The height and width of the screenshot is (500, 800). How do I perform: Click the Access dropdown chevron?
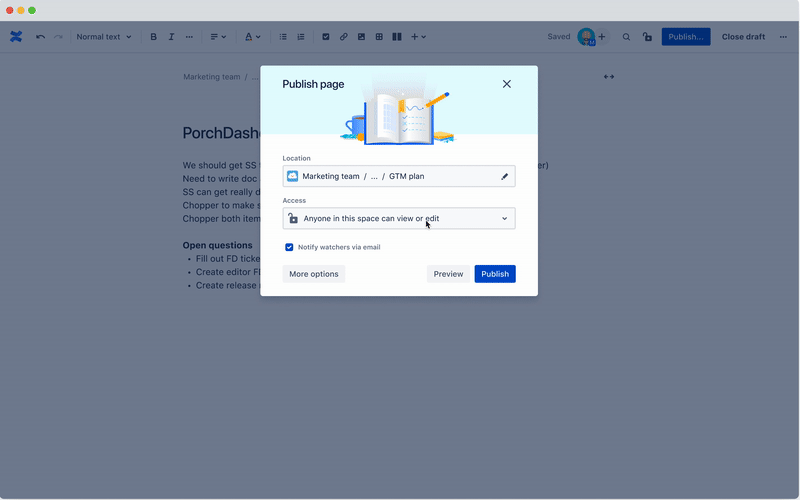pyautogui.click(x=505, y=218)
